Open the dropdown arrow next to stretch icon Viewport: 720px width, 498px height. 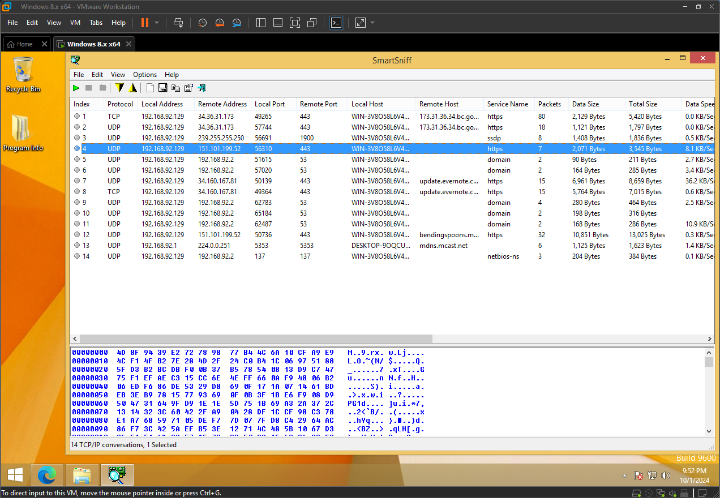click(372, 22)
